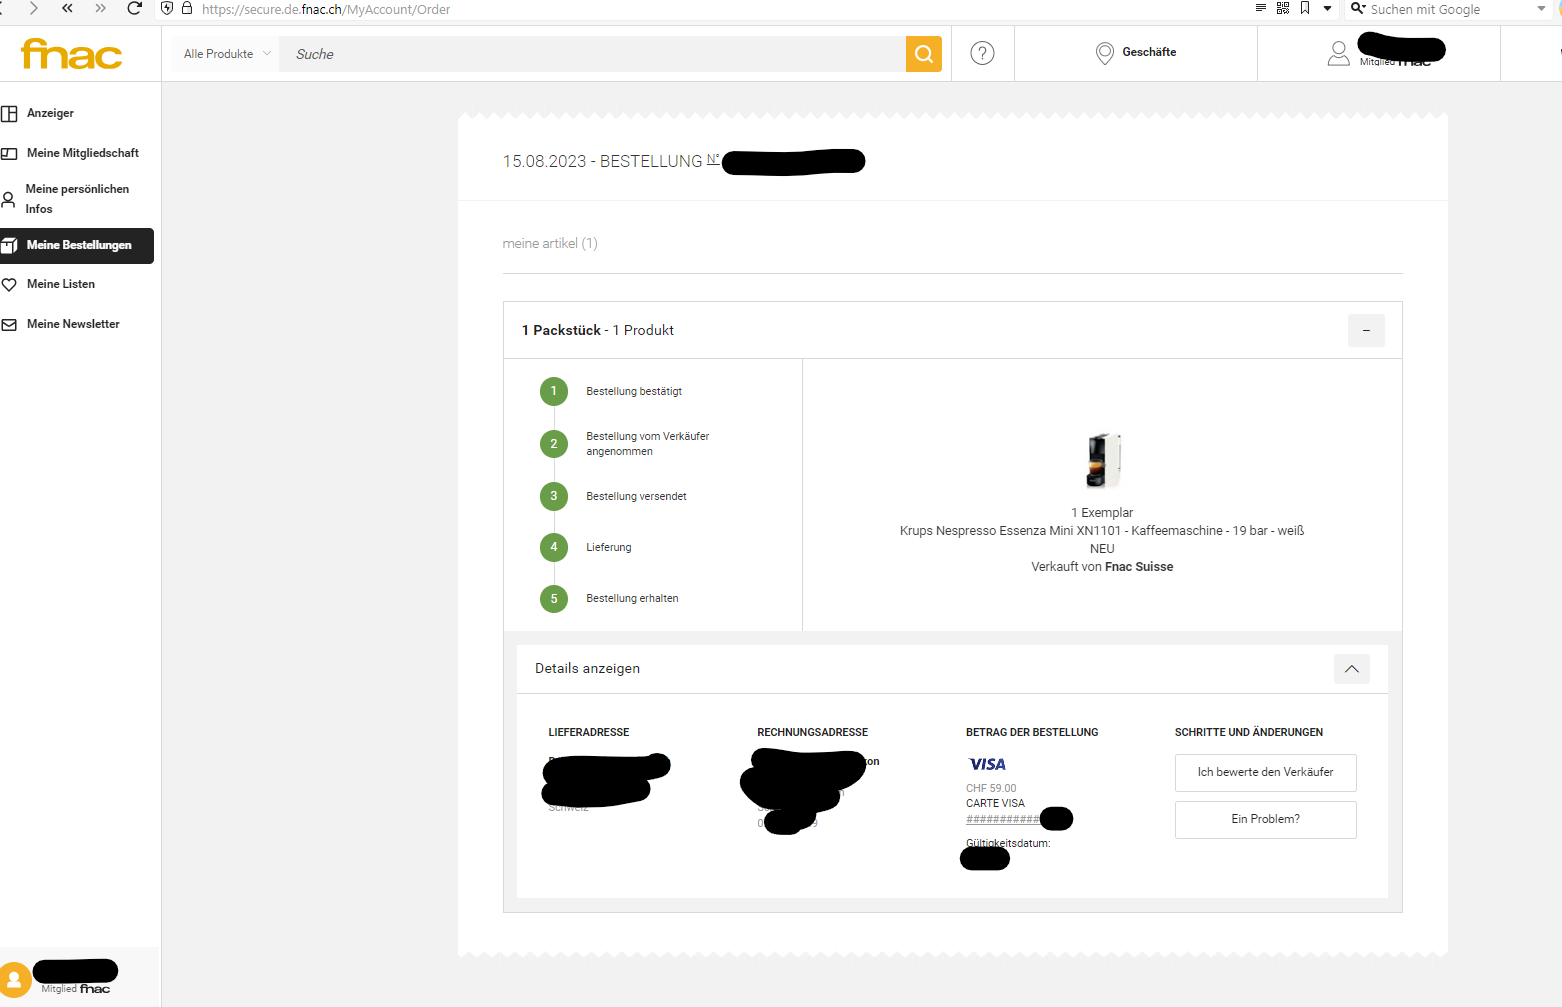Click the envelope icon for Meine Newsletter
1562x1007 pixels.
(9, 325)
